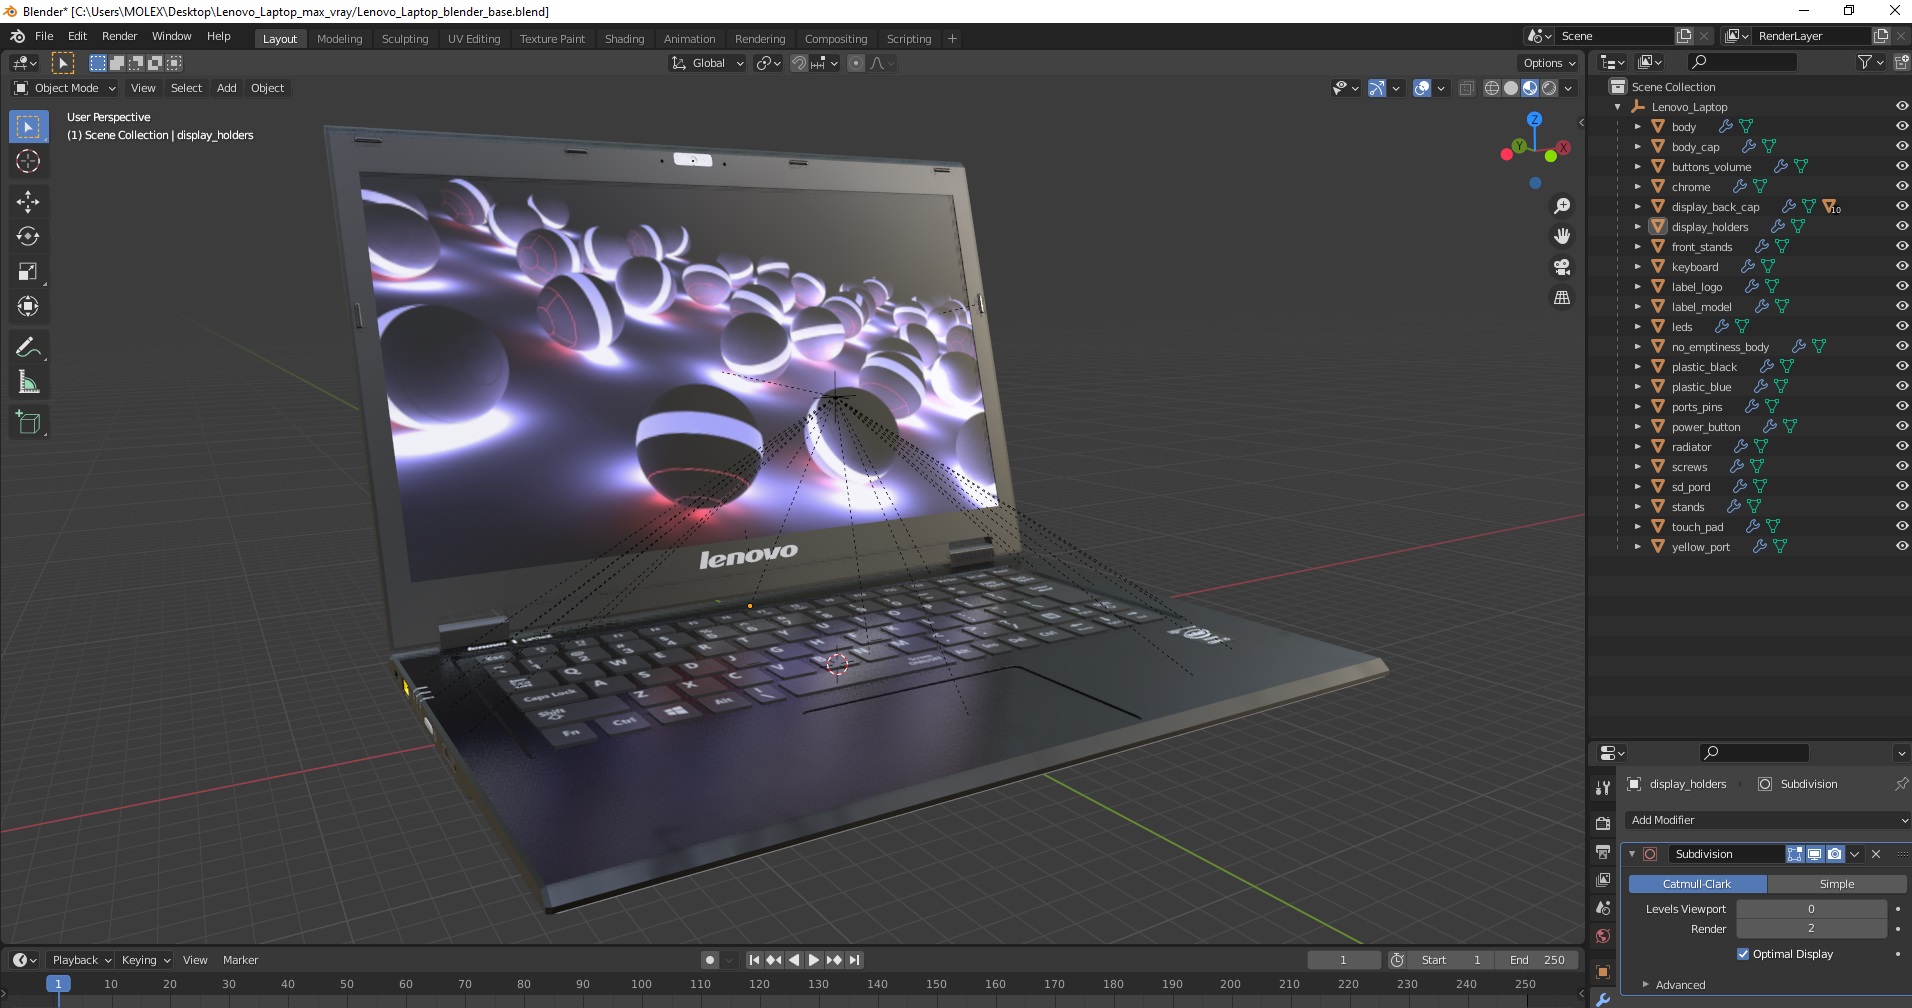
Task: Switch orthographic/perspective grid icon
Action: pos(1561,297)
